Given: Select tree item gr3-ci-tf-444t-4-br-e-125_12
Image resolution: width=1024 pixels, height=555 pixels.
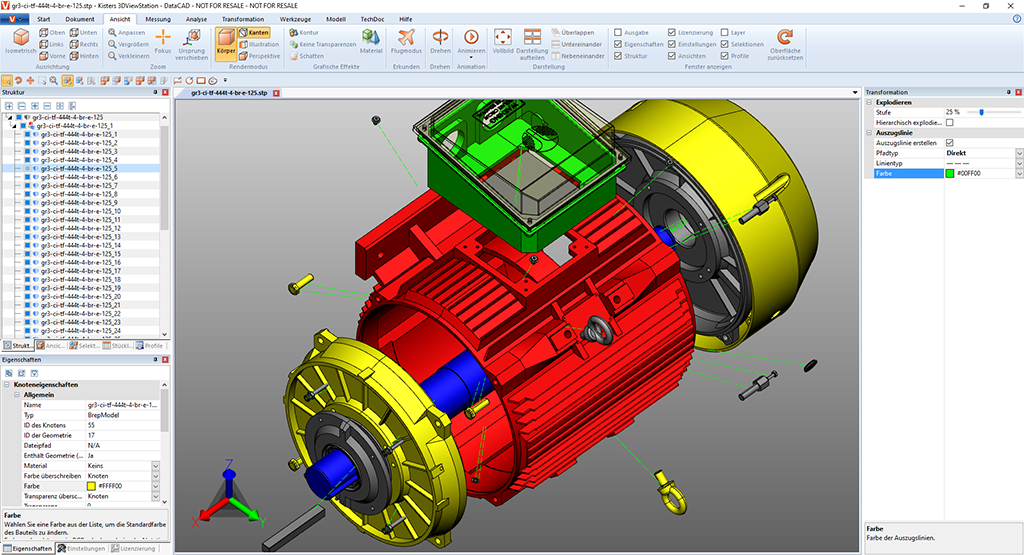Looking at the screenshot, I should pos(80,229).
